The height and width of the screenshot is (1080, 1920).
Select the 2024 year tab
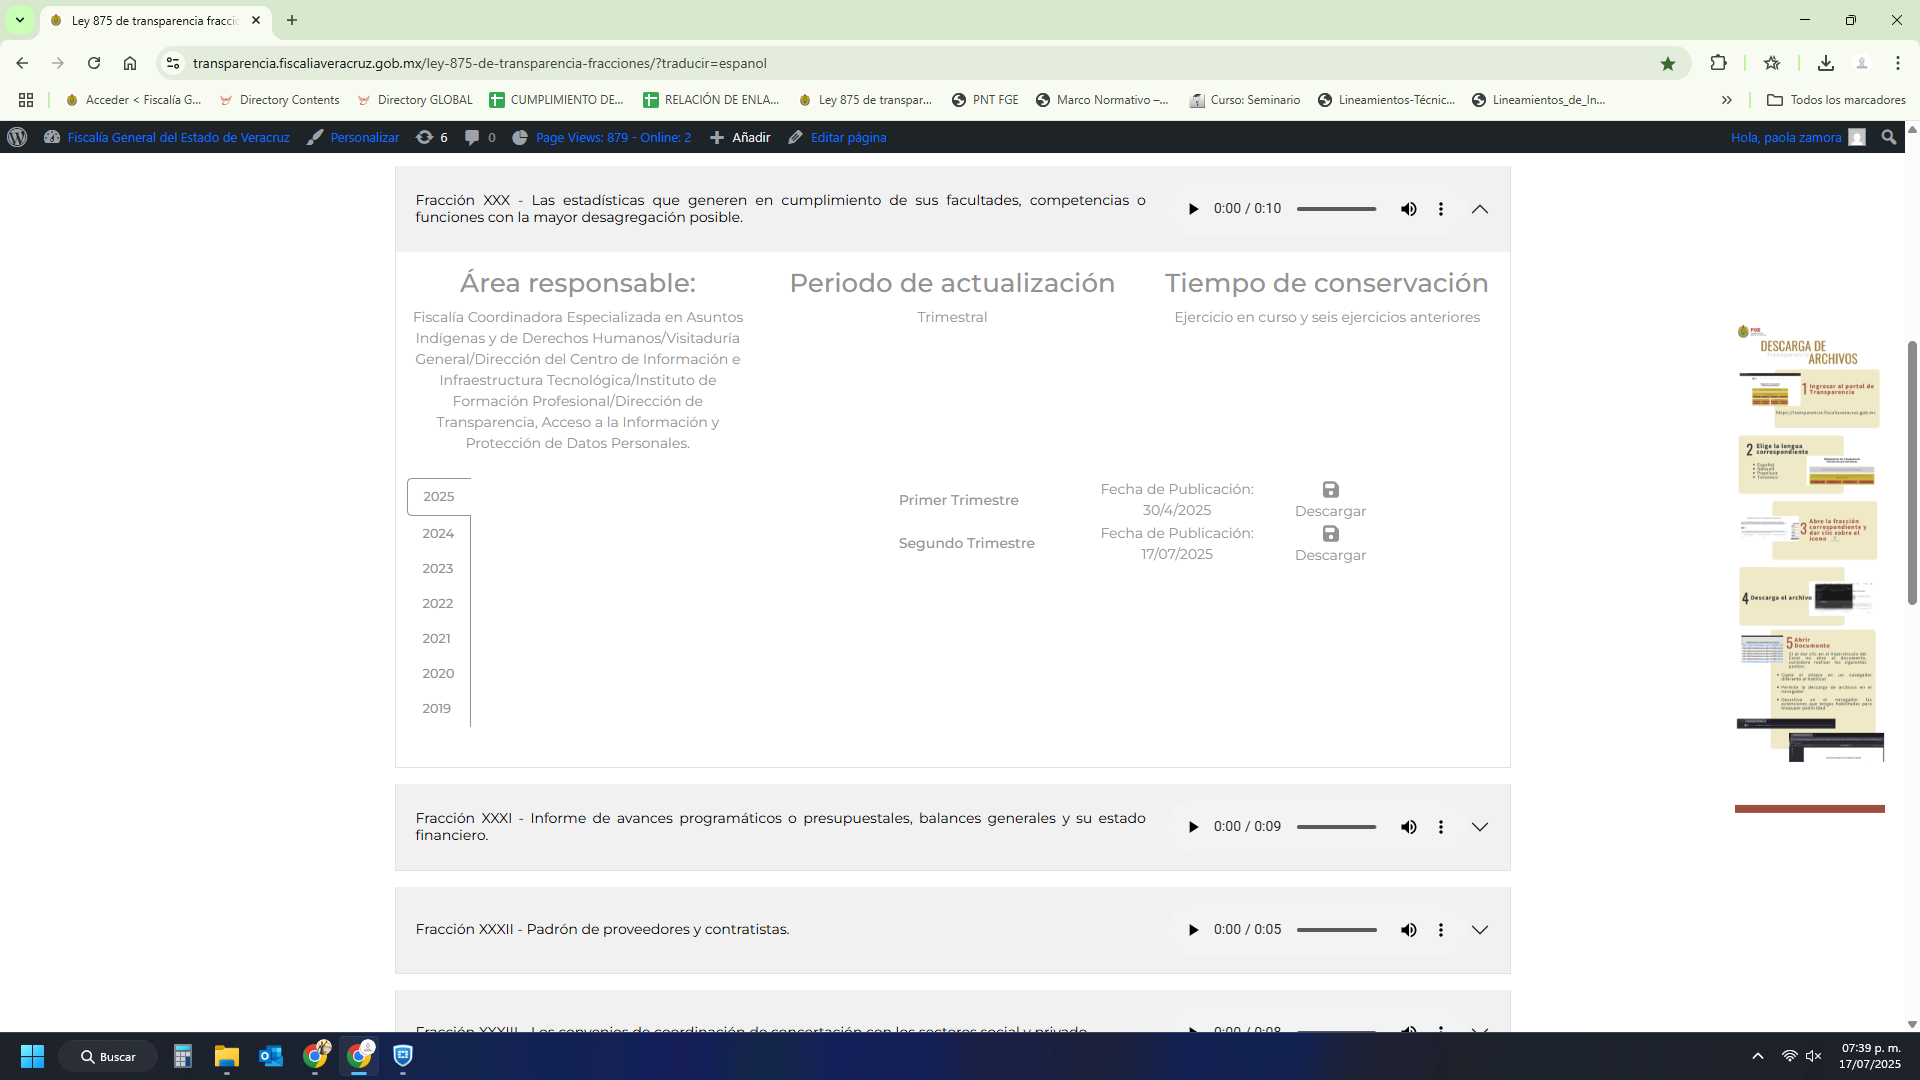click(438, 533)
